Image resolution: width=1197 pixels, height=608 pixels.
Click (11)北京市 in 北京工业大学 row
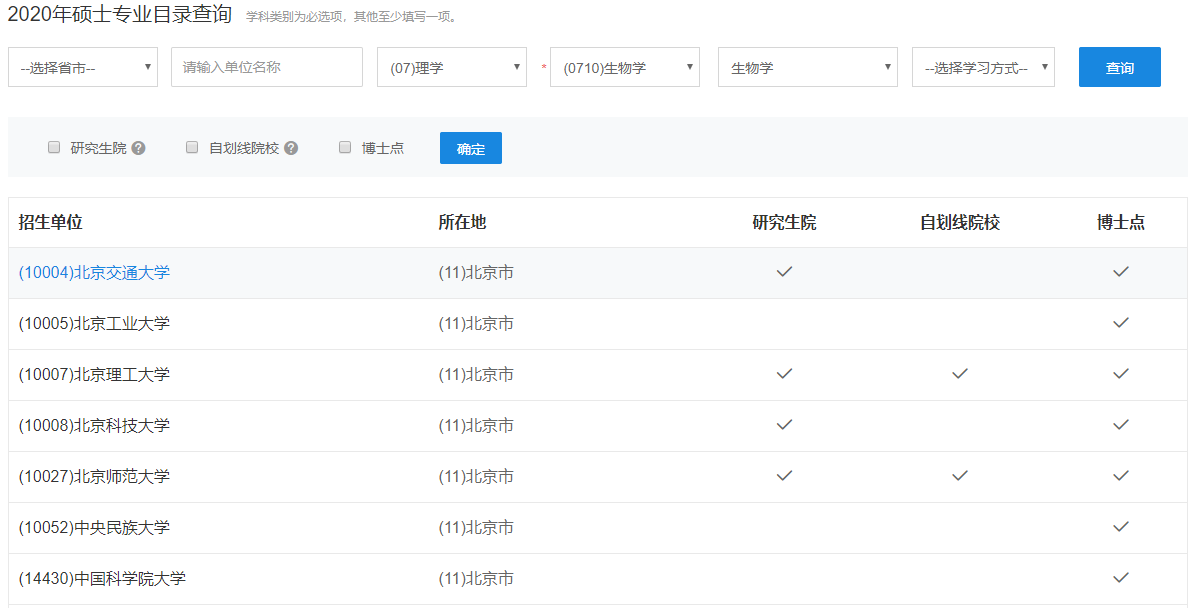pos(476,324)
